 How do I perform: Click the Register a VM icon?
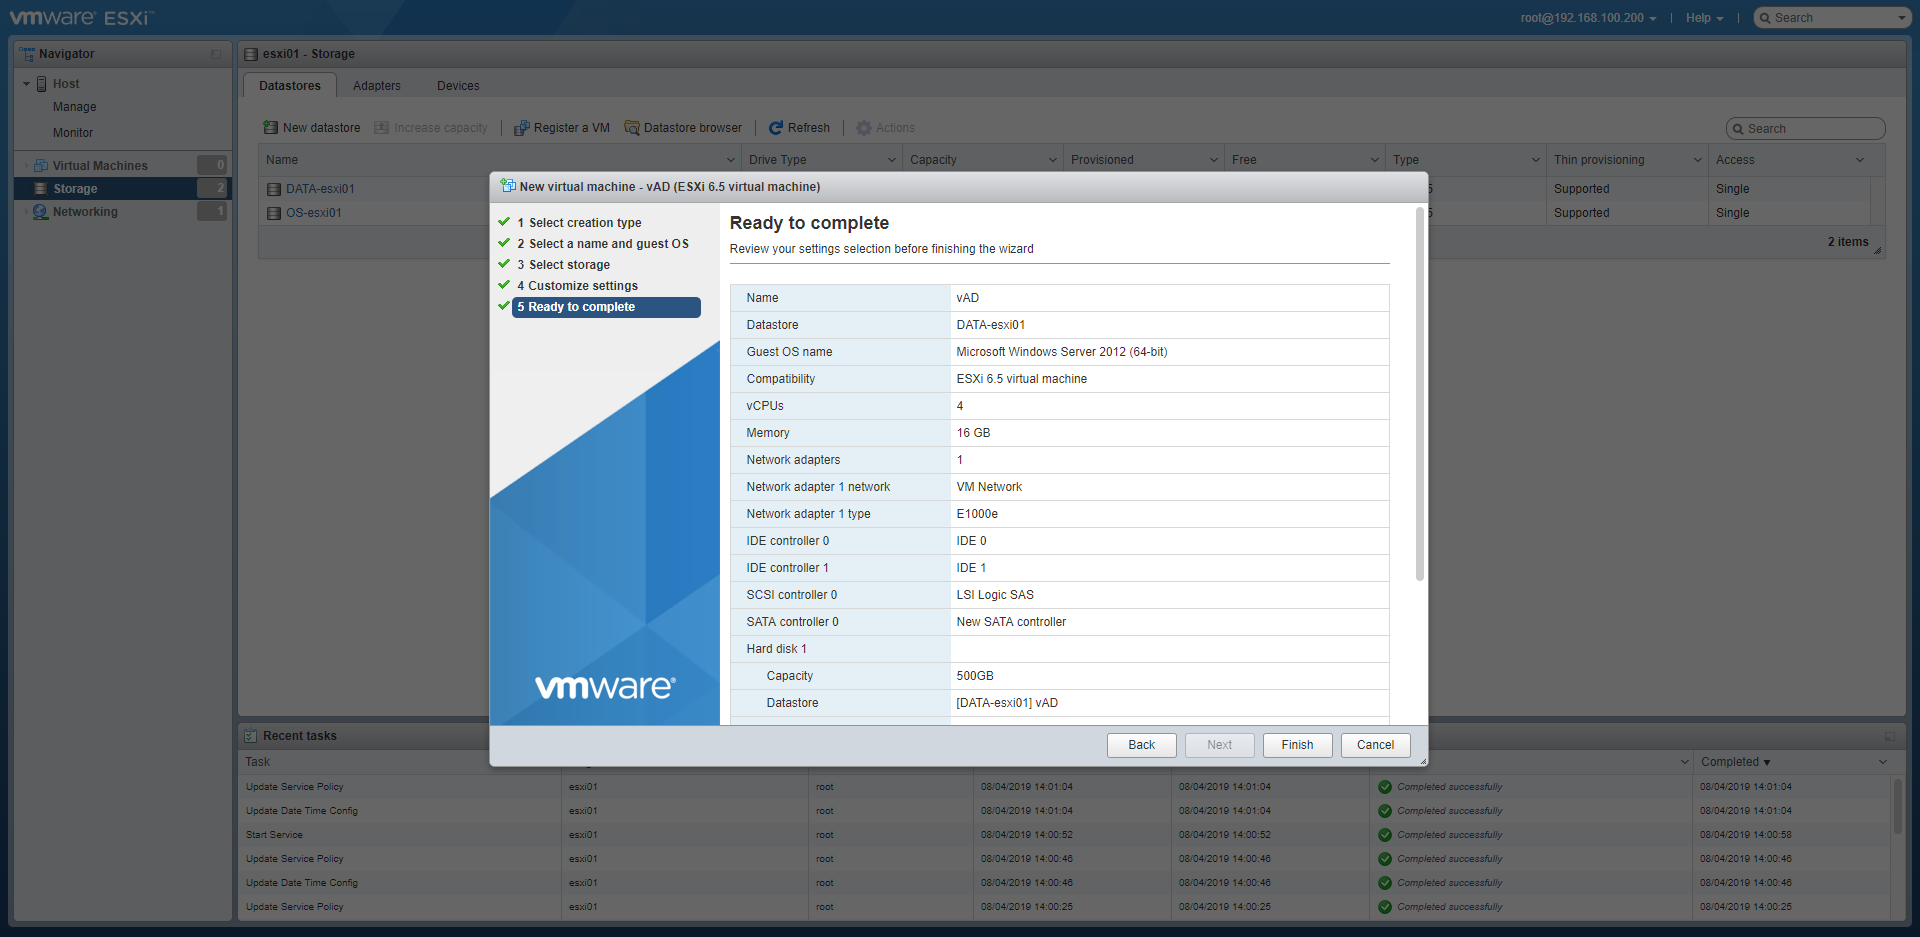click(x=521, y=128)
